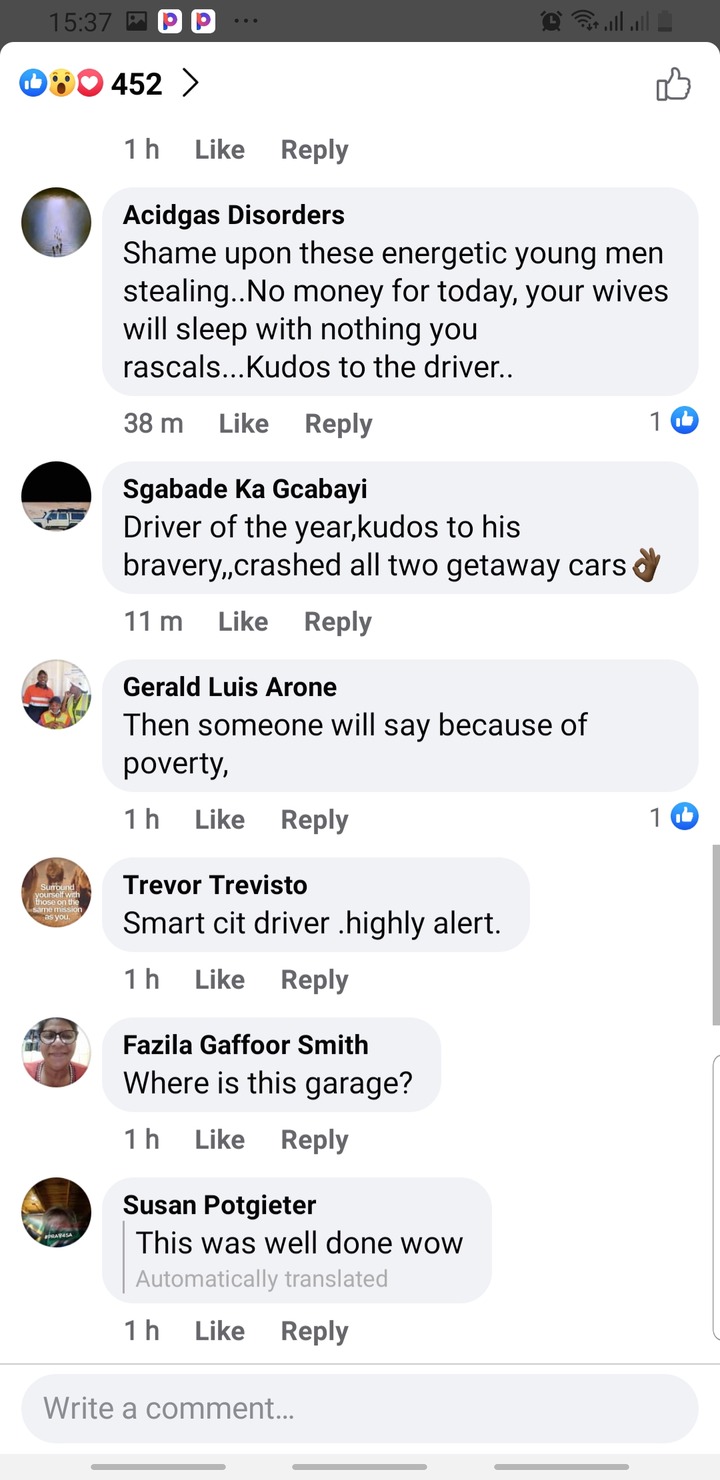
Task: Tap Trevor Trevisto's avatar image
Action: coord(57,892)
